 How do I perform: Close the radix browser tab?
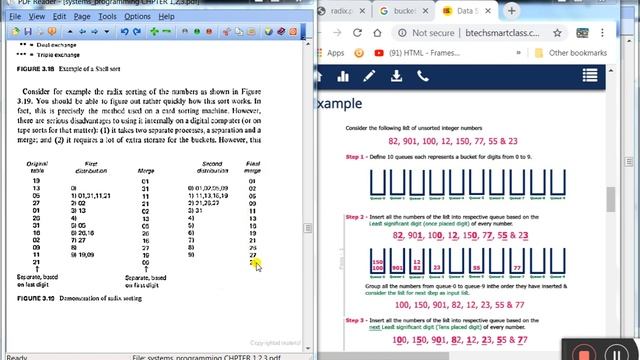362,11
